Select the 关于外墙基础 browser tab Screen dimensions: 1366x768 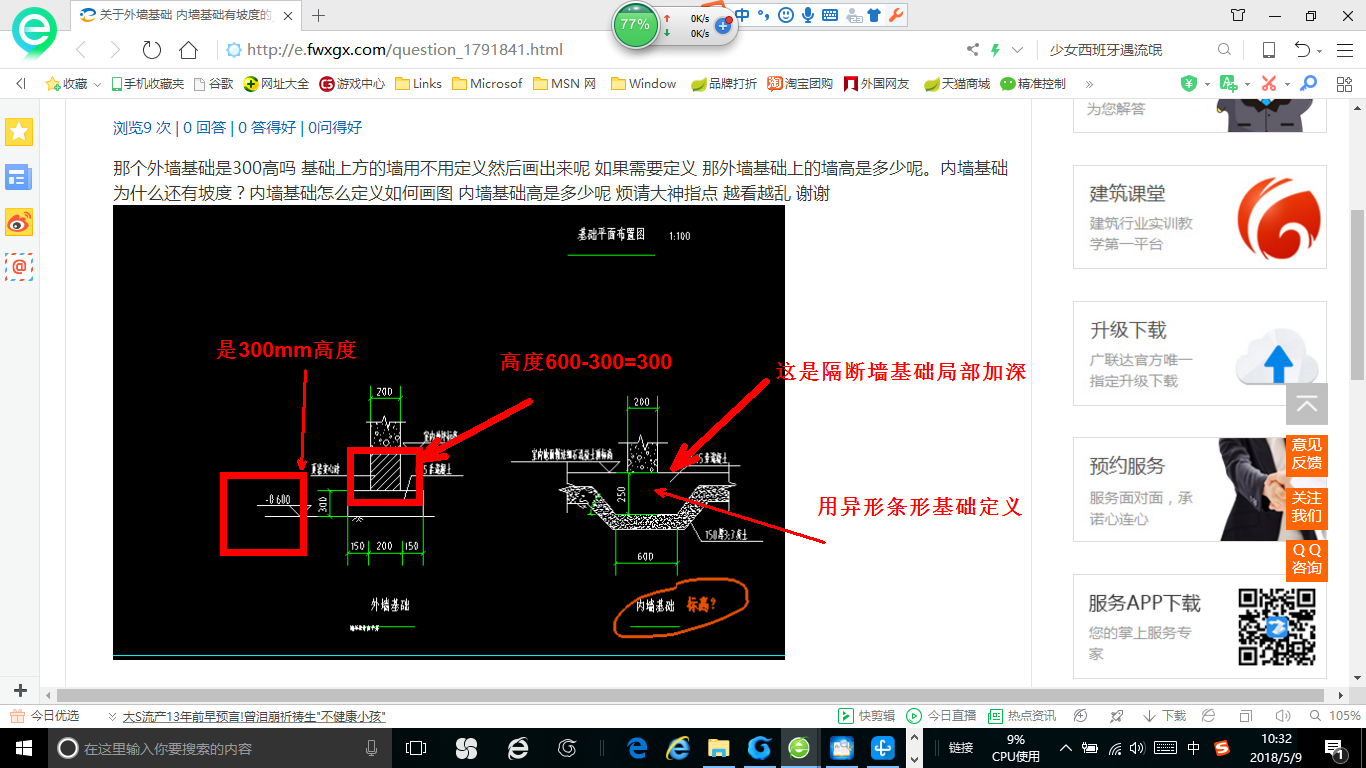tap(185, 15)
